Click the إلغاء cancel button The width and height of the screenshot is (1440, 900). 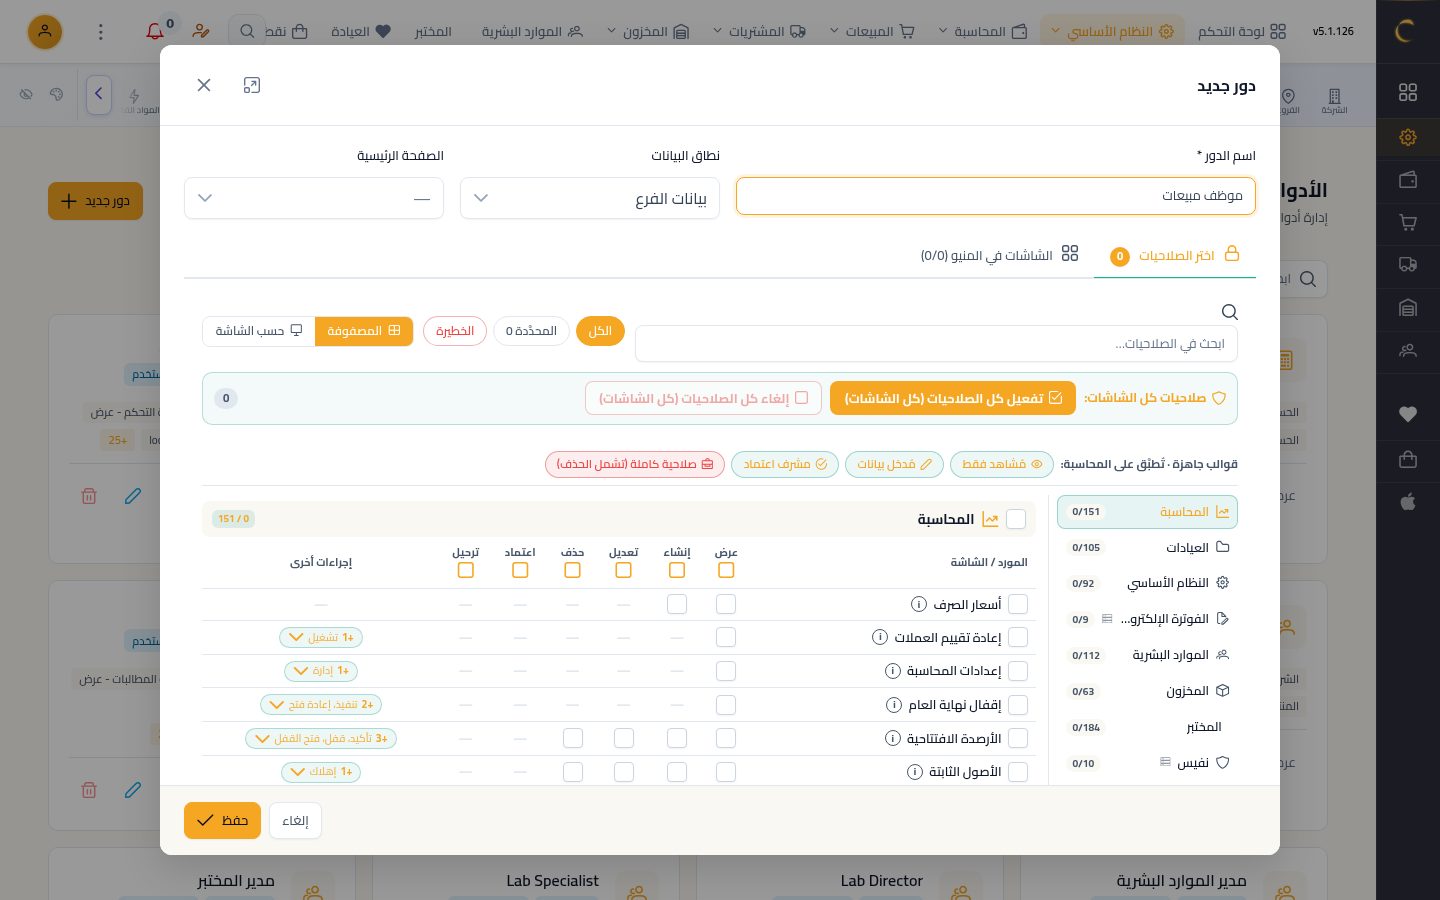(295, 821)
